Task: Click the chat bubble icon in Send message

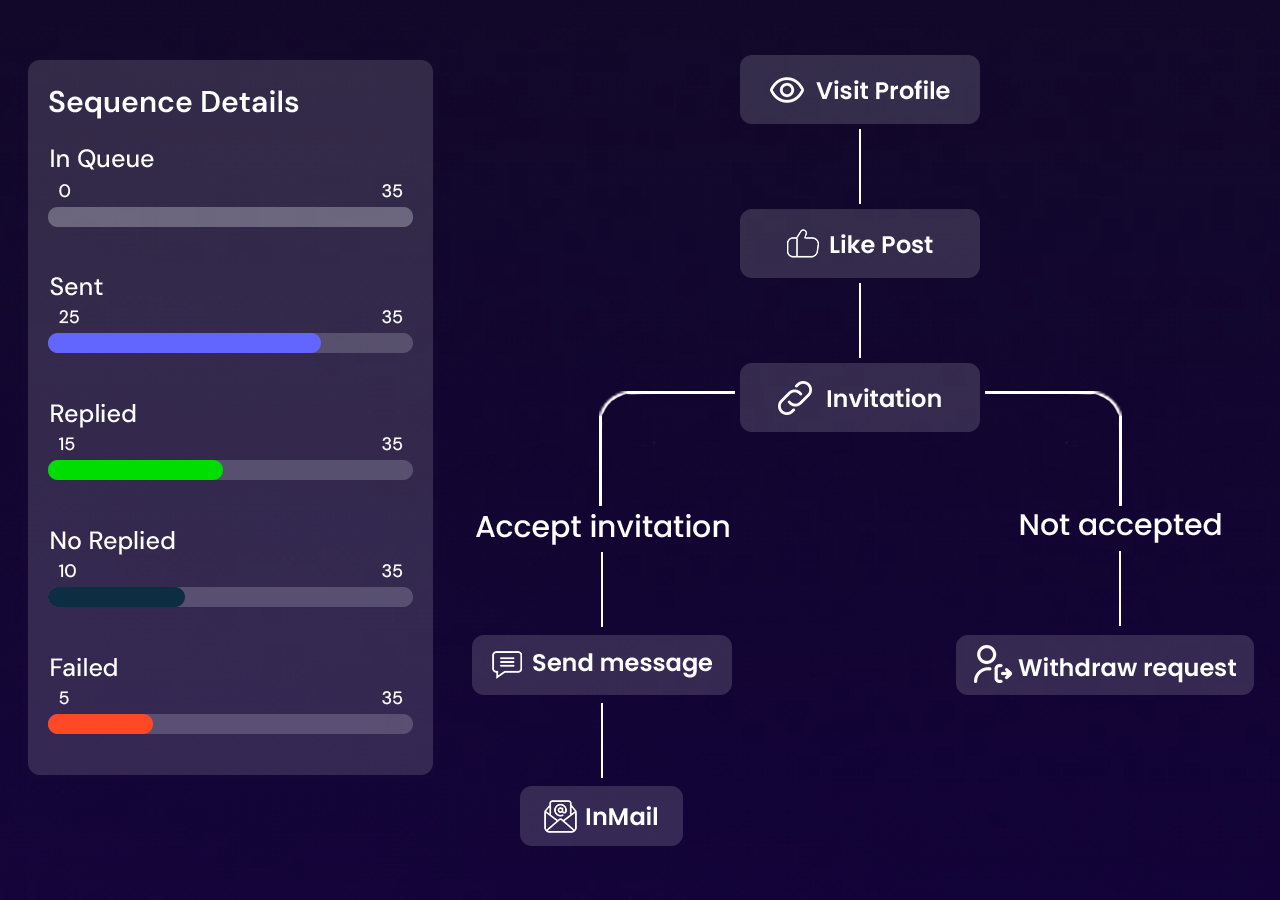Action: click(x=507, y=664)
